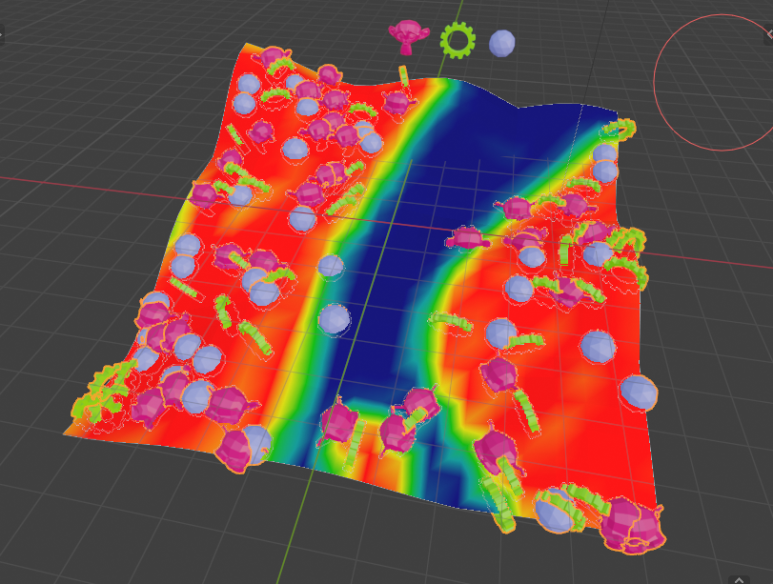Screen dimensions: 773x584
Task: Select the lavender sphere above the terrain
Action: click(502, 43)
